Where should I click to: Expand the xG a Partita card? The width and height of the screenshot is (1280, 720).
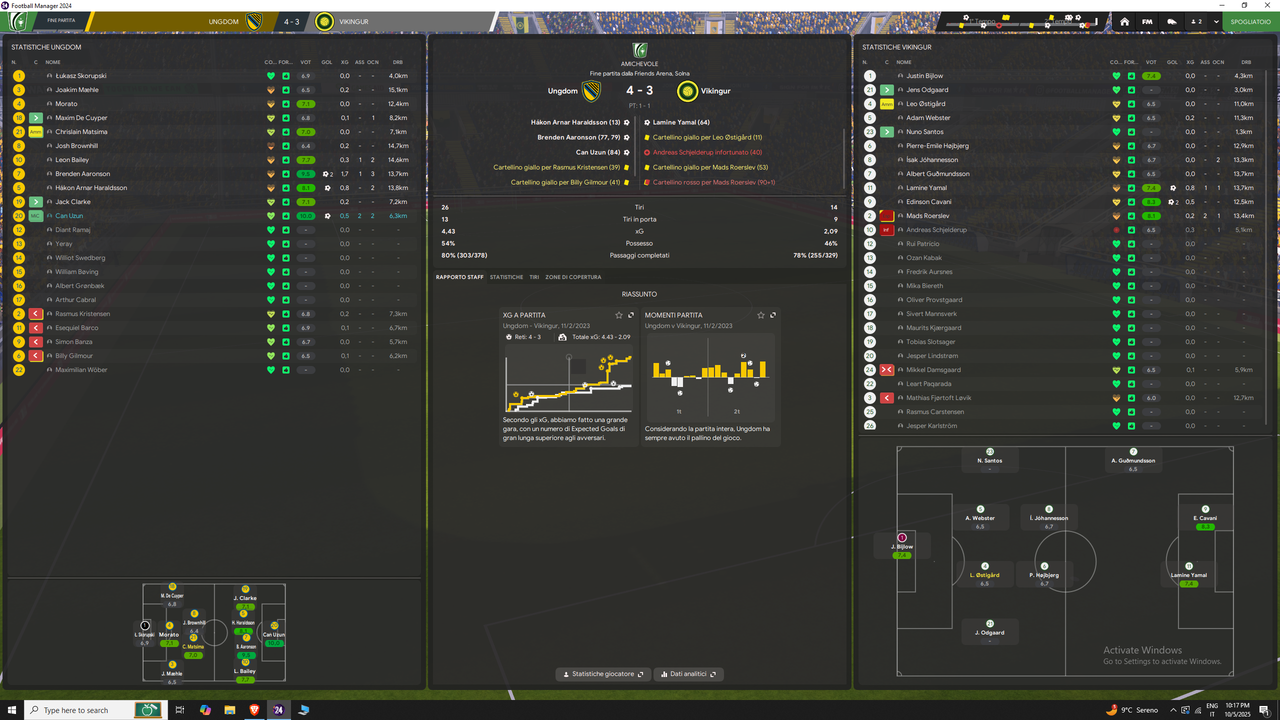(631, 315)
